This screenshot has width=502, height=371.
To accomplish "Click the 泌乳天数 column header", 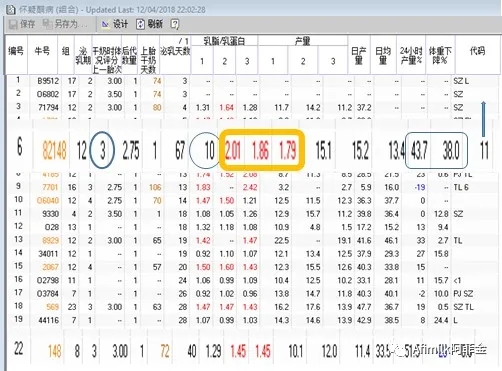I will point(175,51).
